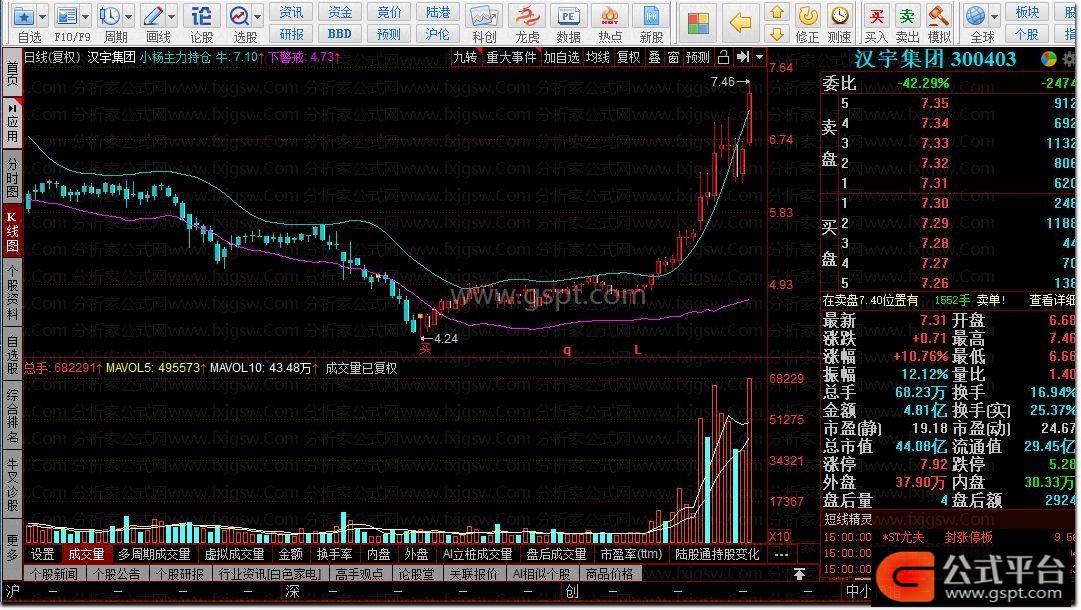Expand the F10/F9 dropdown arrow

pyautogui.click(x=85, y=17)
